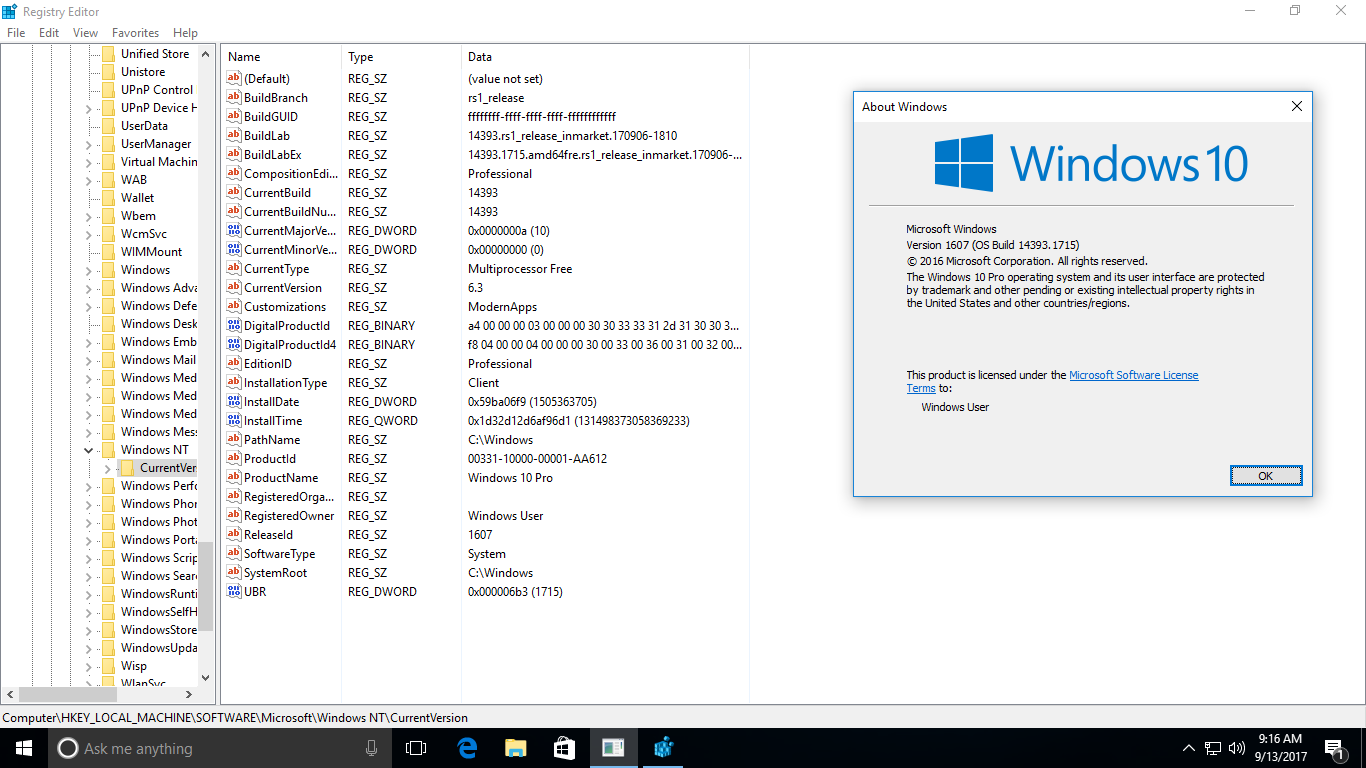Close the About Windows dialog
Image resolution: width=1366 pixels, height=768 pixels.
pyautogui.click(x=1297, y=107)
